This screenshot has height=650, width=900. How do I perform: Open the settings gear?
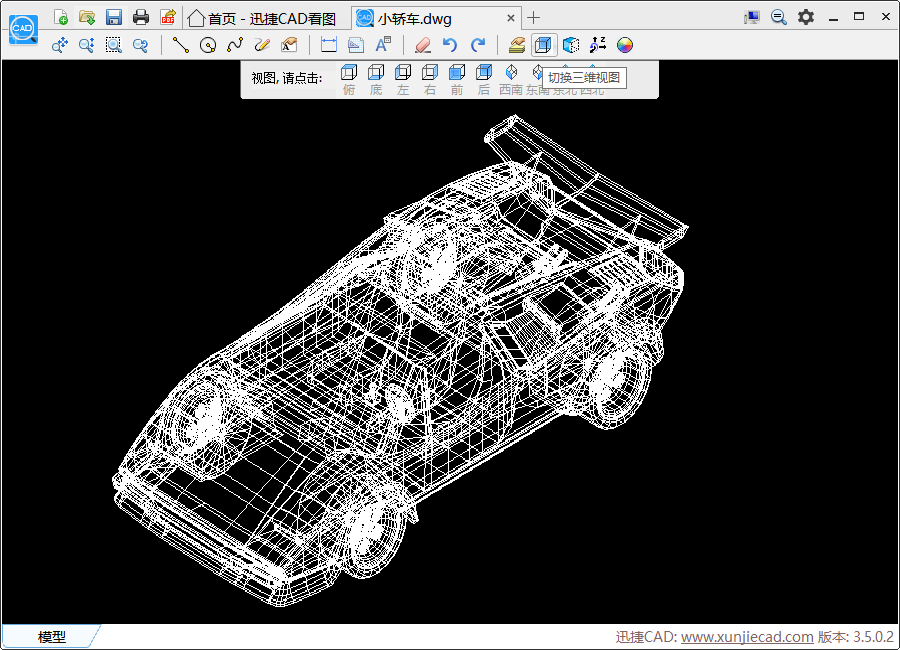coord(806,17)
